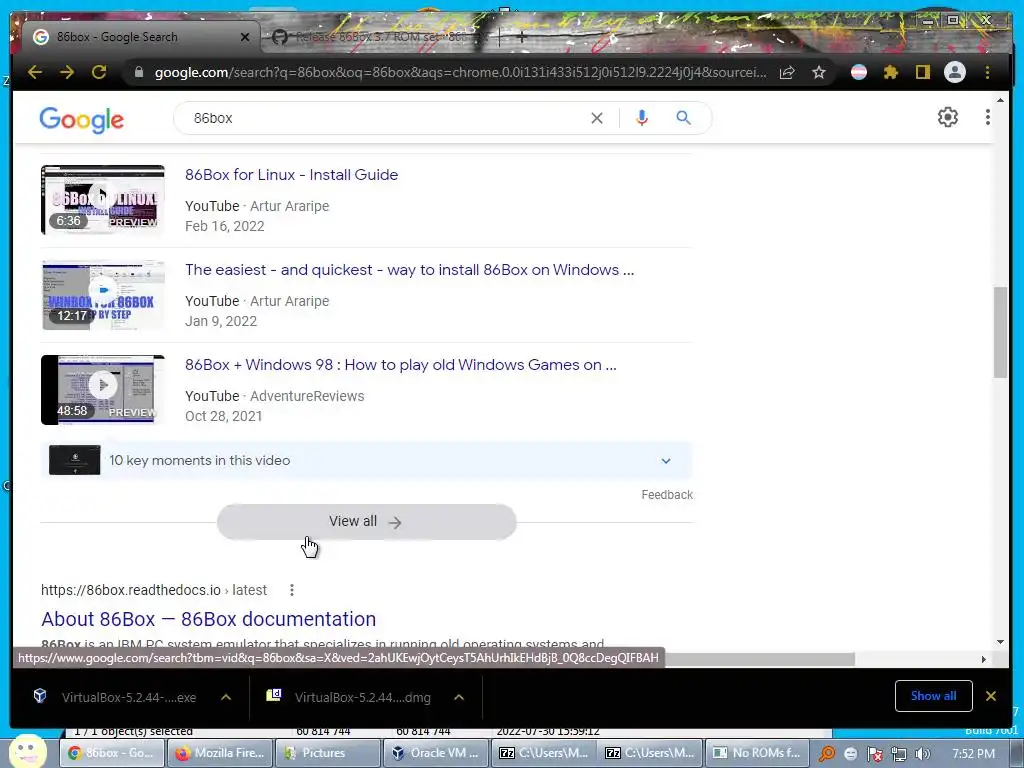Click Show all downloads button
Screen dimensions: 1024x768
pos(933,696)
